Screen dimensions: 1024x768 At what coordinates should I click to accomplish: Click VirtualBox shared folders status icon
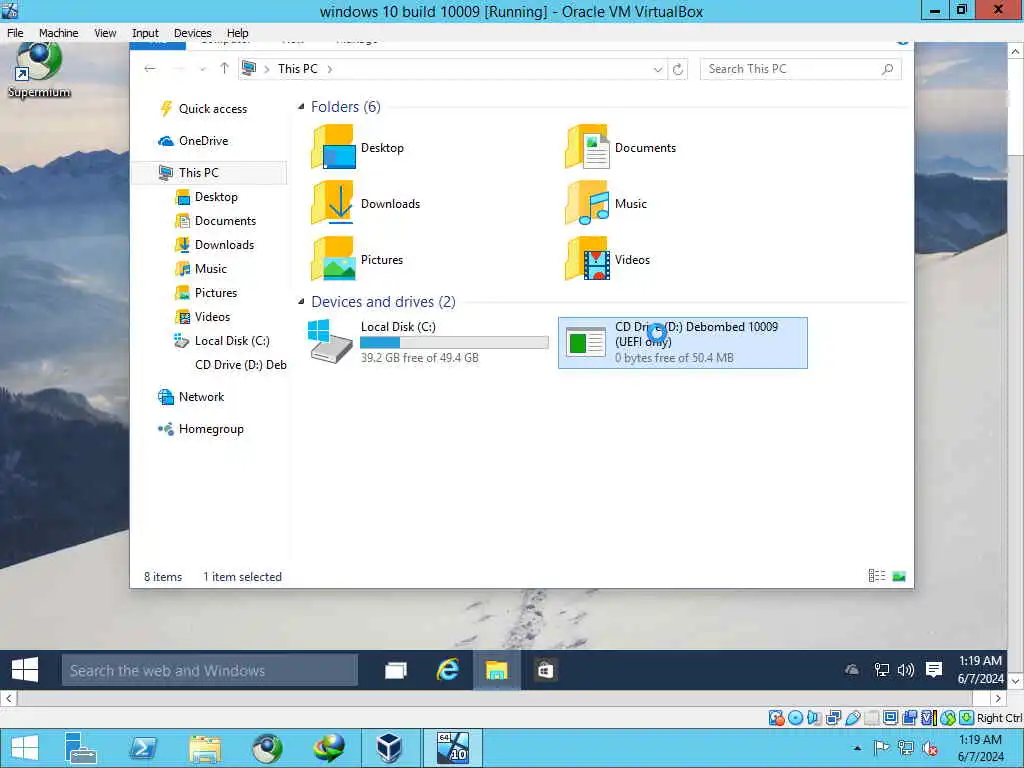[871, 718]
